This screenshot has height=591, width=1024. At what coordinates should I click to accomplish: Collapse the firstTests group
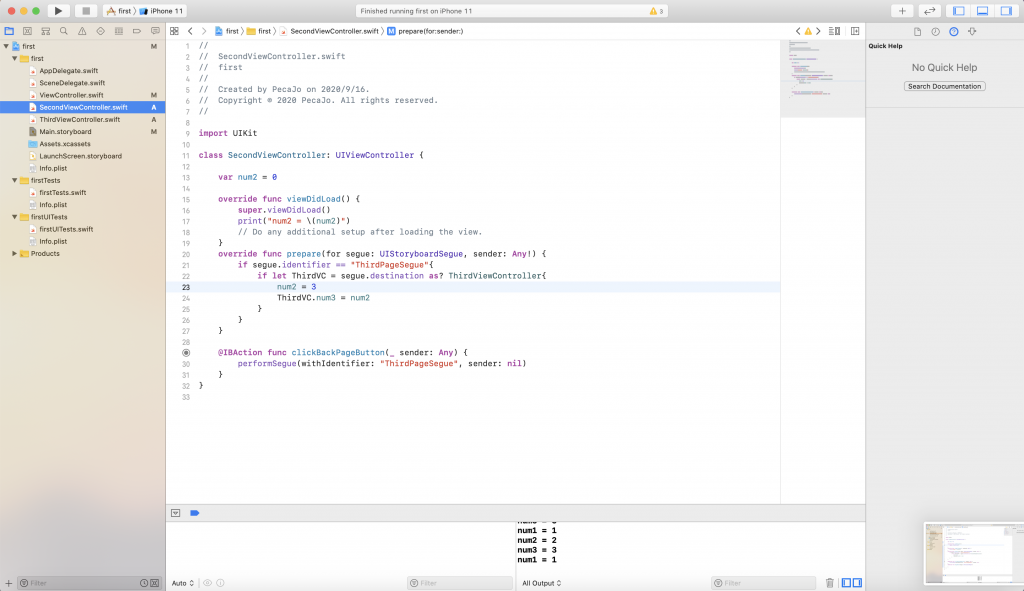click(14, 180)
